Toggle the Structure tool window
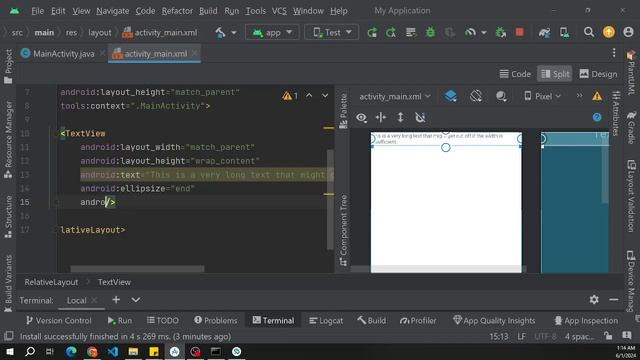Image resolution: width=640 pixels, height=360 pixels. click(x=8, y=217)
